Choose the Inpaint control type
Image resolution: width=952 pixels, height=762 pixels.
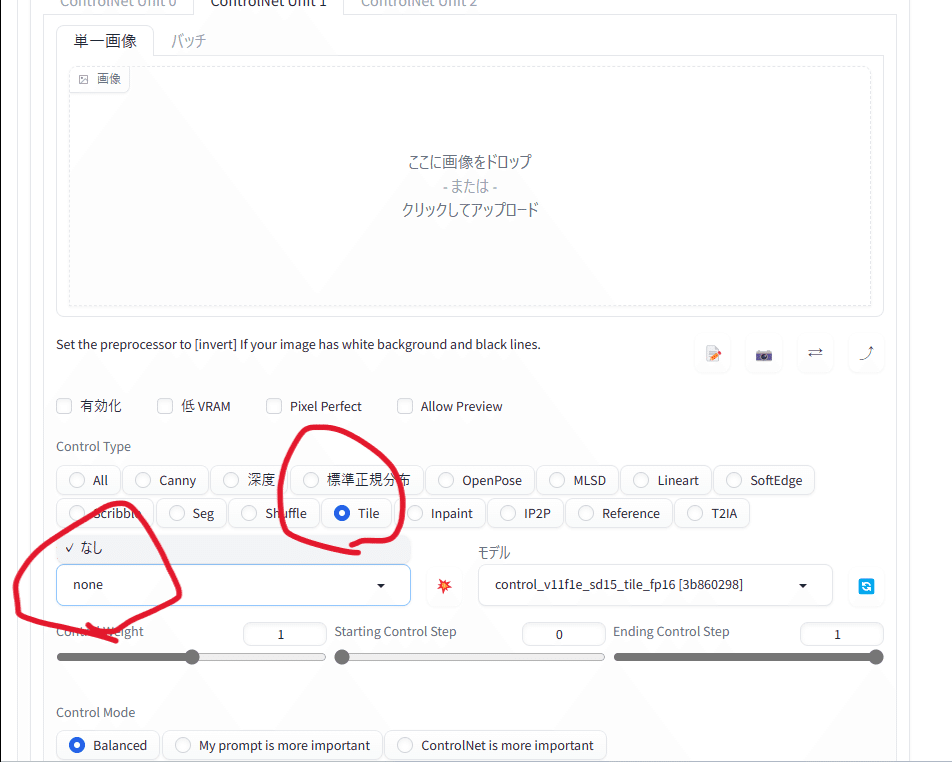(440, 513)
